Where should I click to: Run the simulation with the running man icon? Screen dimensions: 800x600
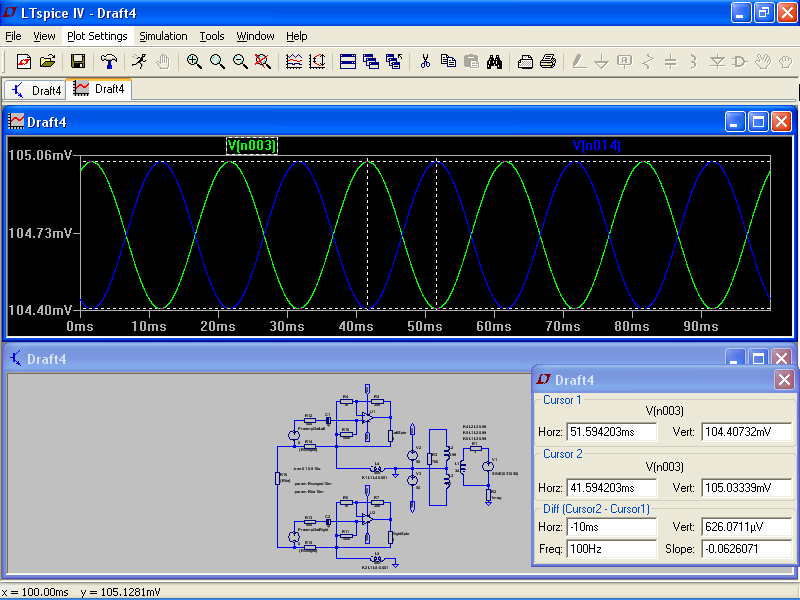[139, 62]
